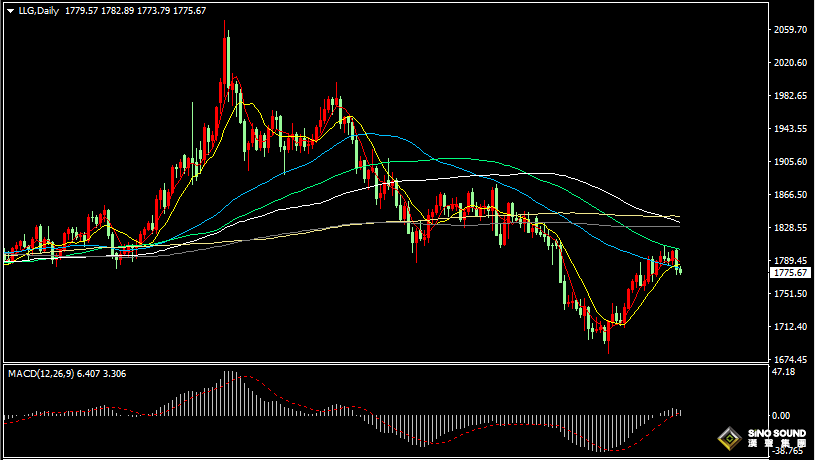Click the MACD(12,26,9) indicator label

[41, 374]
